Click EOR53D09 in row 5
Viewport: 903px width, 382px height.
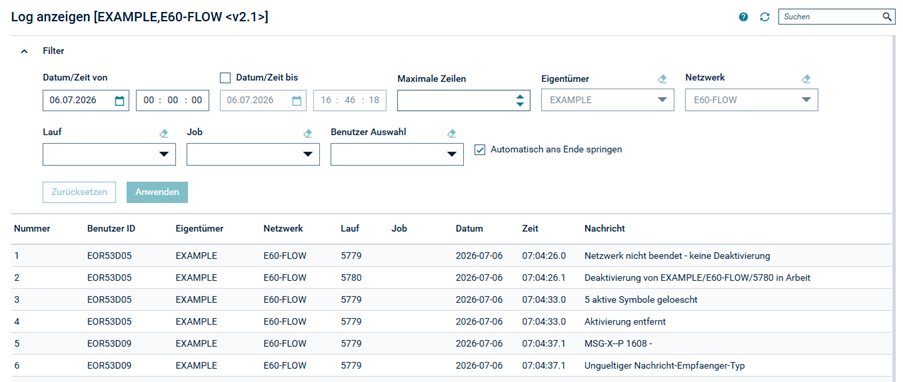pos(109,343)
